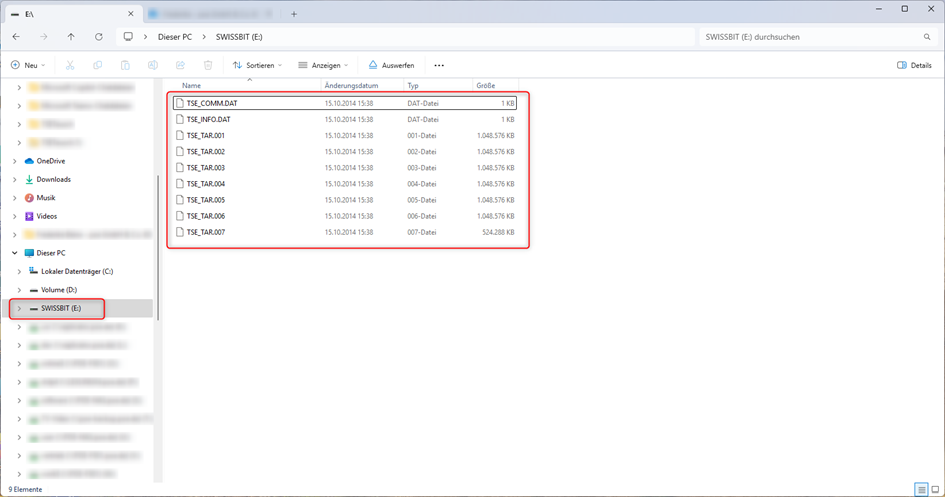945x497 pixels.
Task: Open a new tab with plus icon
Action: 294,14
